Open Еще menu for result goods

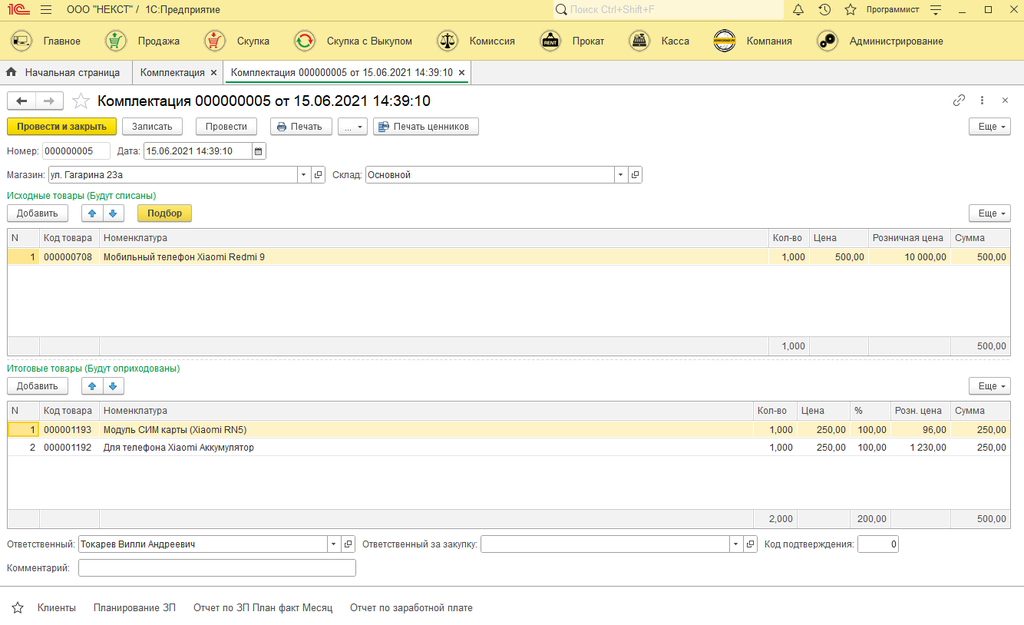(x=989, y=386)
